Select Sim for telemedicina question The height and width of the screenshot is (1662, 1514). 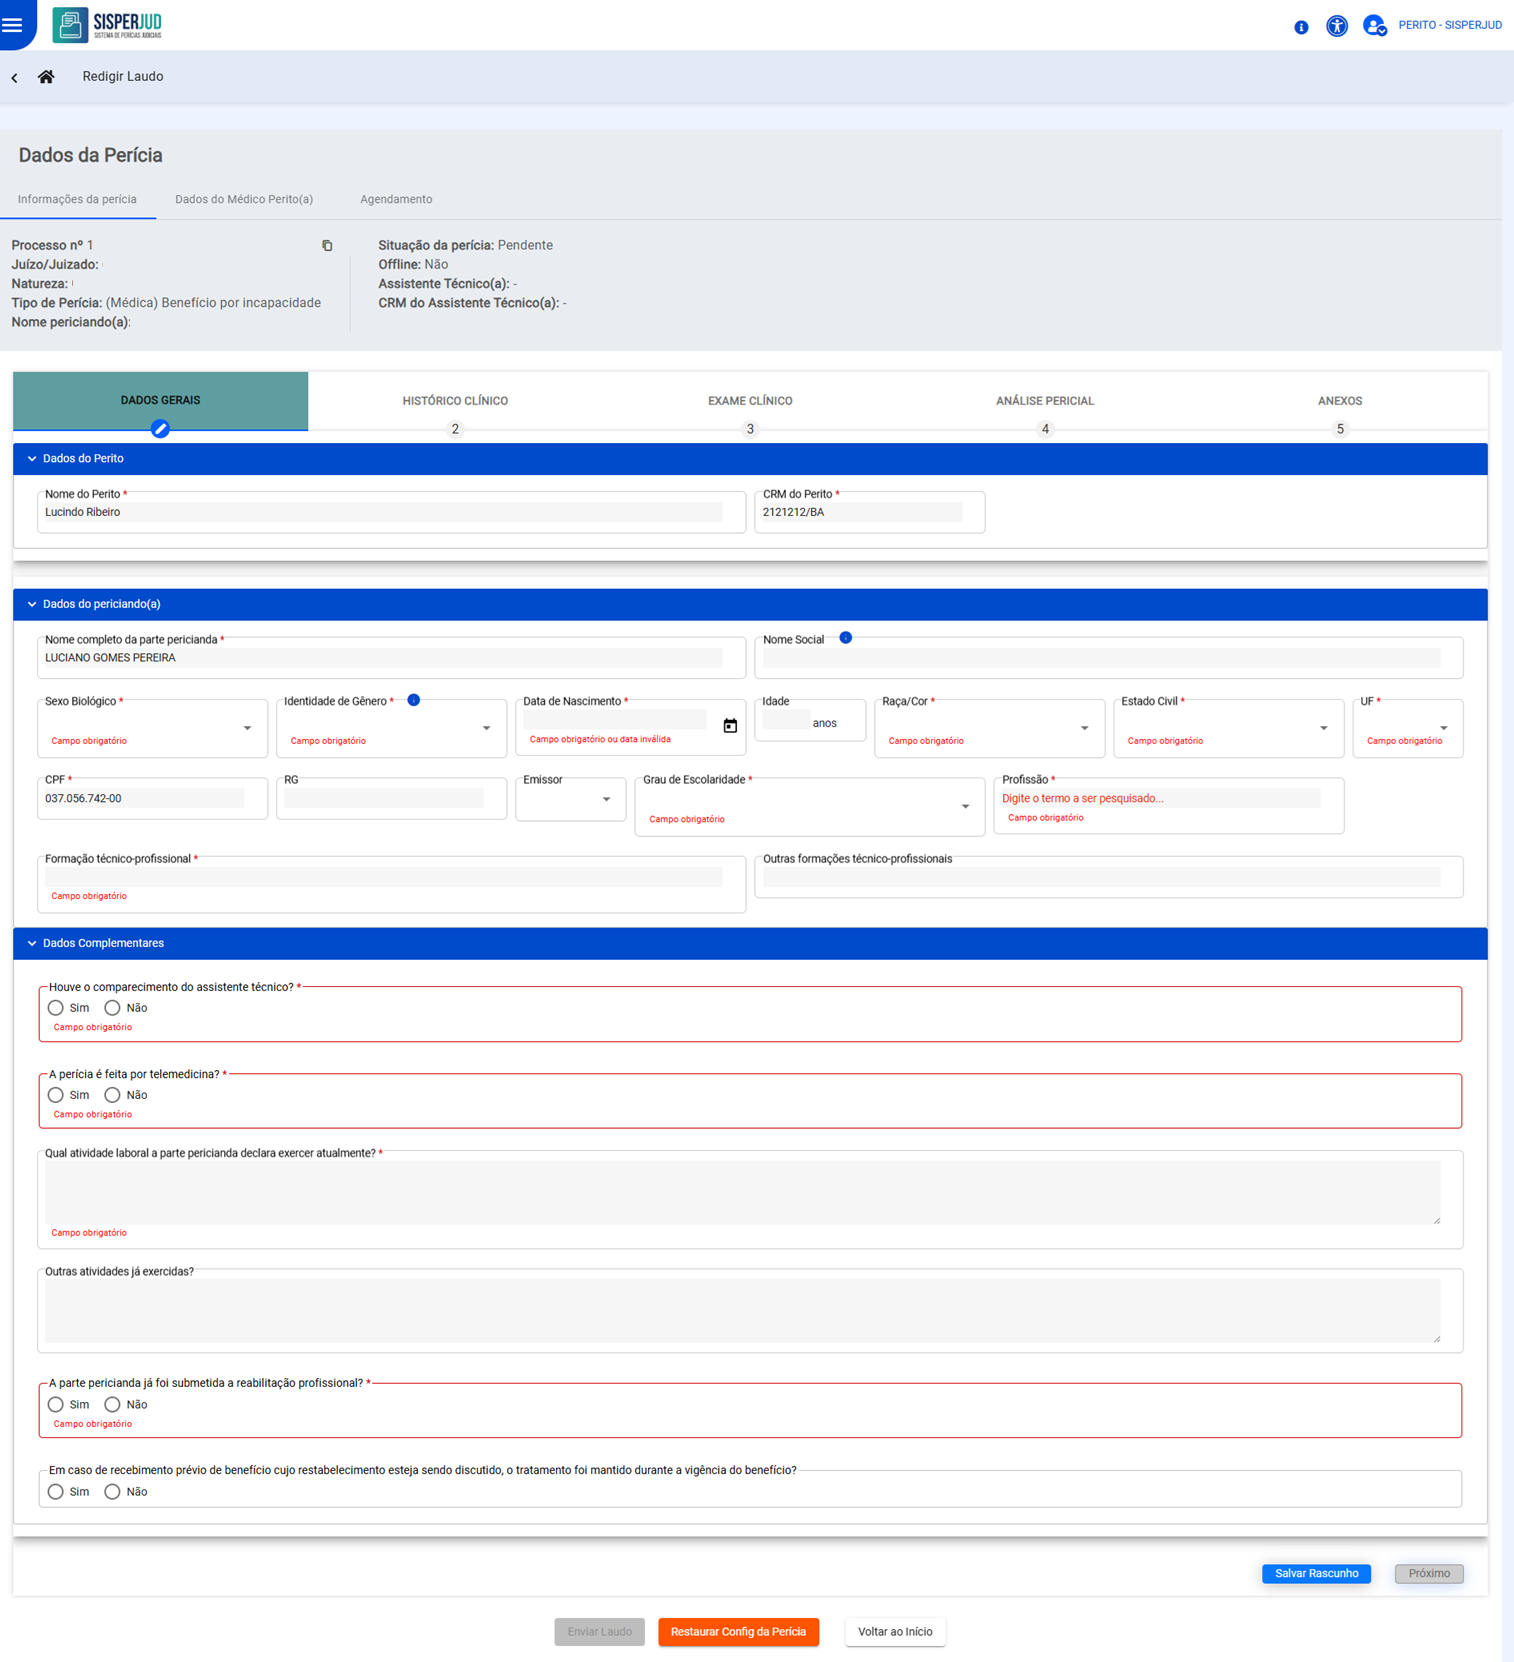pos(56,1095)
